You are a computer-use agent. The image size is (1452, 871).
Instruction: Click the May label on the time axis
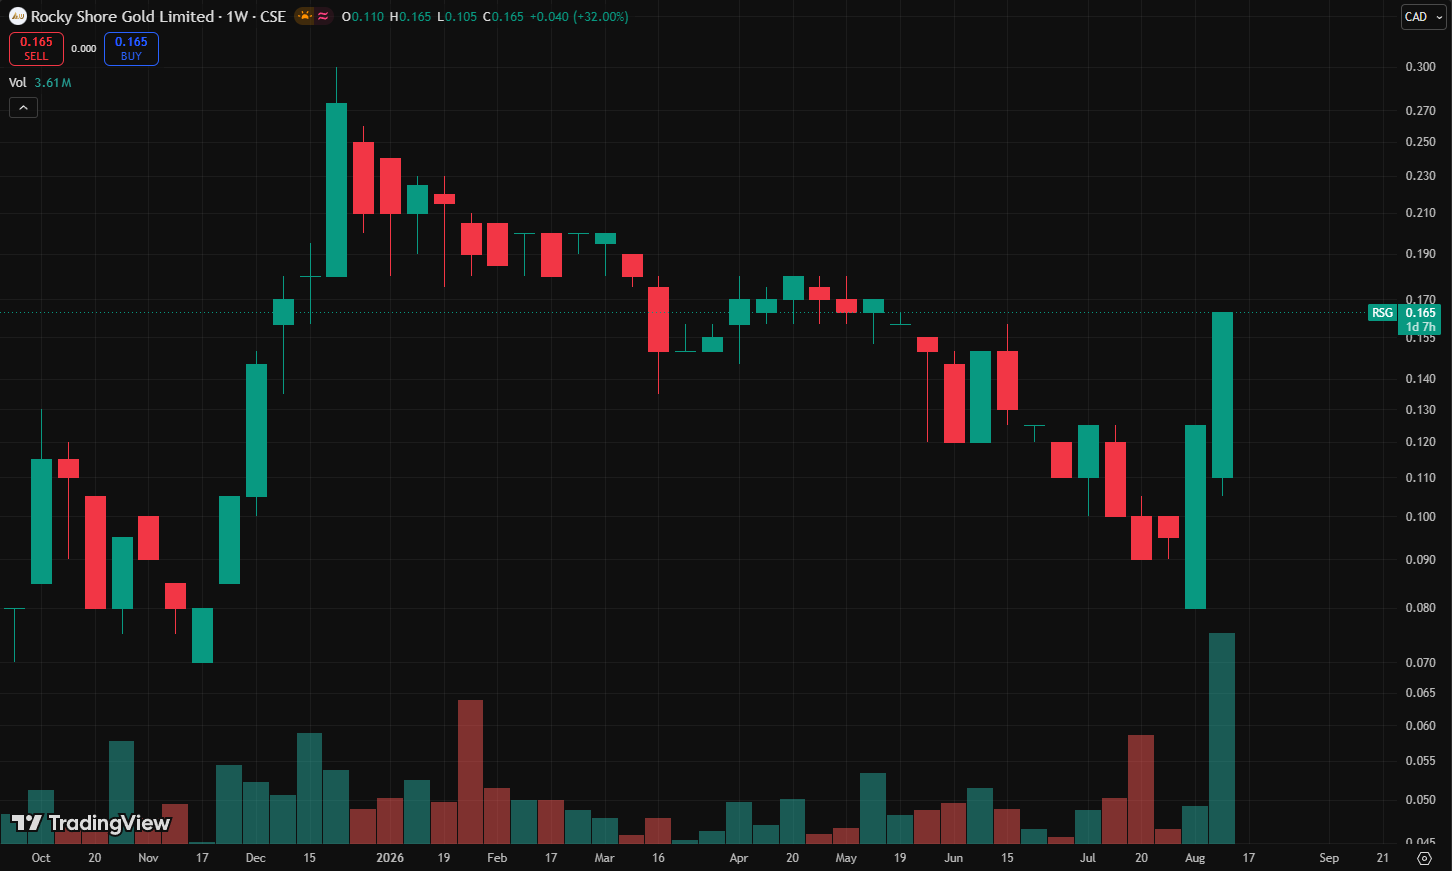click(846, 858)
